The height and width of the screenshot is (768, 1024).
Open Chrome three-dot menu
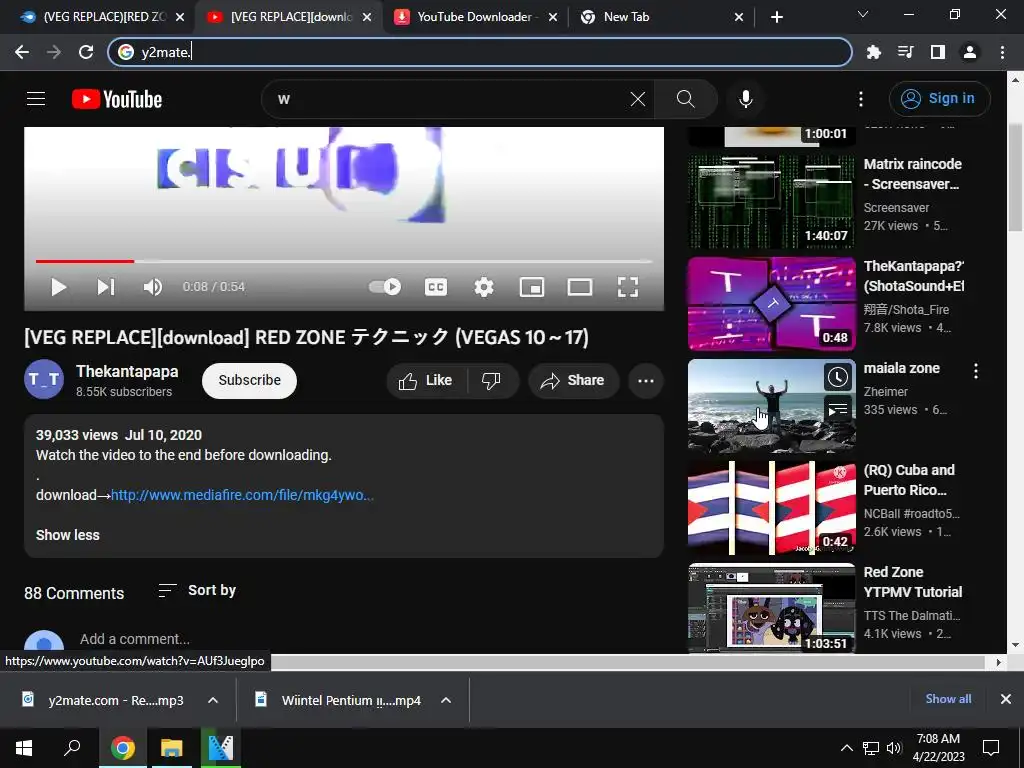pyautogui.click(x=1002, y=52)
